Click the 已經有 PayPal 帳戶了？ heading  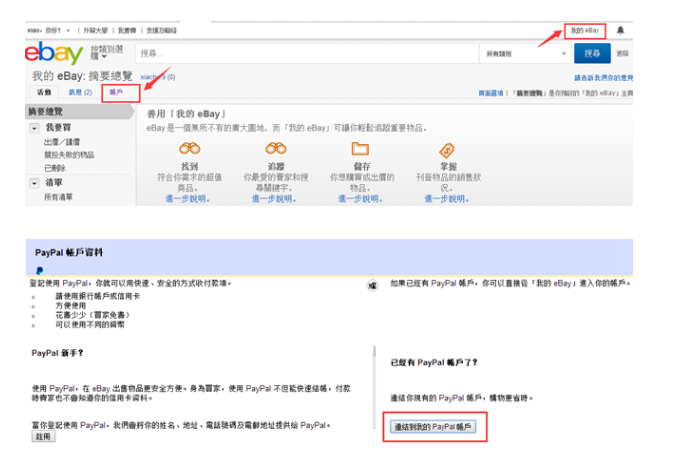pos(434,362)
